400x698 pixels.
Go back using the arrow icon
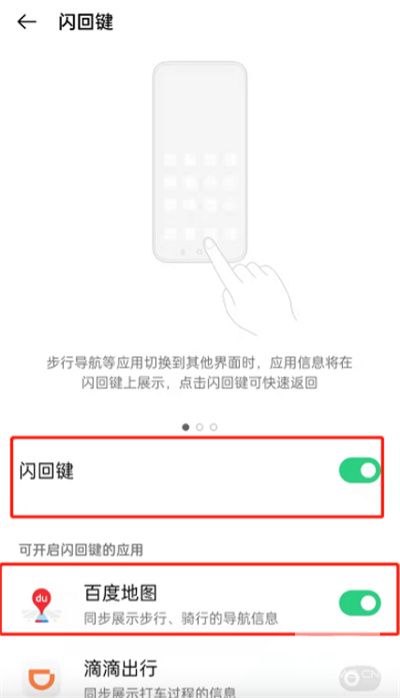pyautogui.click(x=26, y=22)
